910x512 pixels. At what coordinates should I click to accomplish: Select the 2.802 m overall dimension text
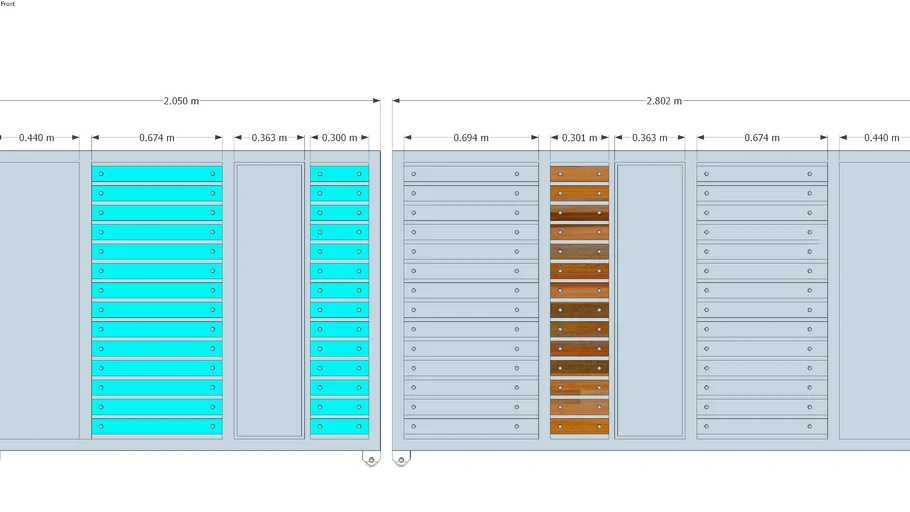(664, 101)
